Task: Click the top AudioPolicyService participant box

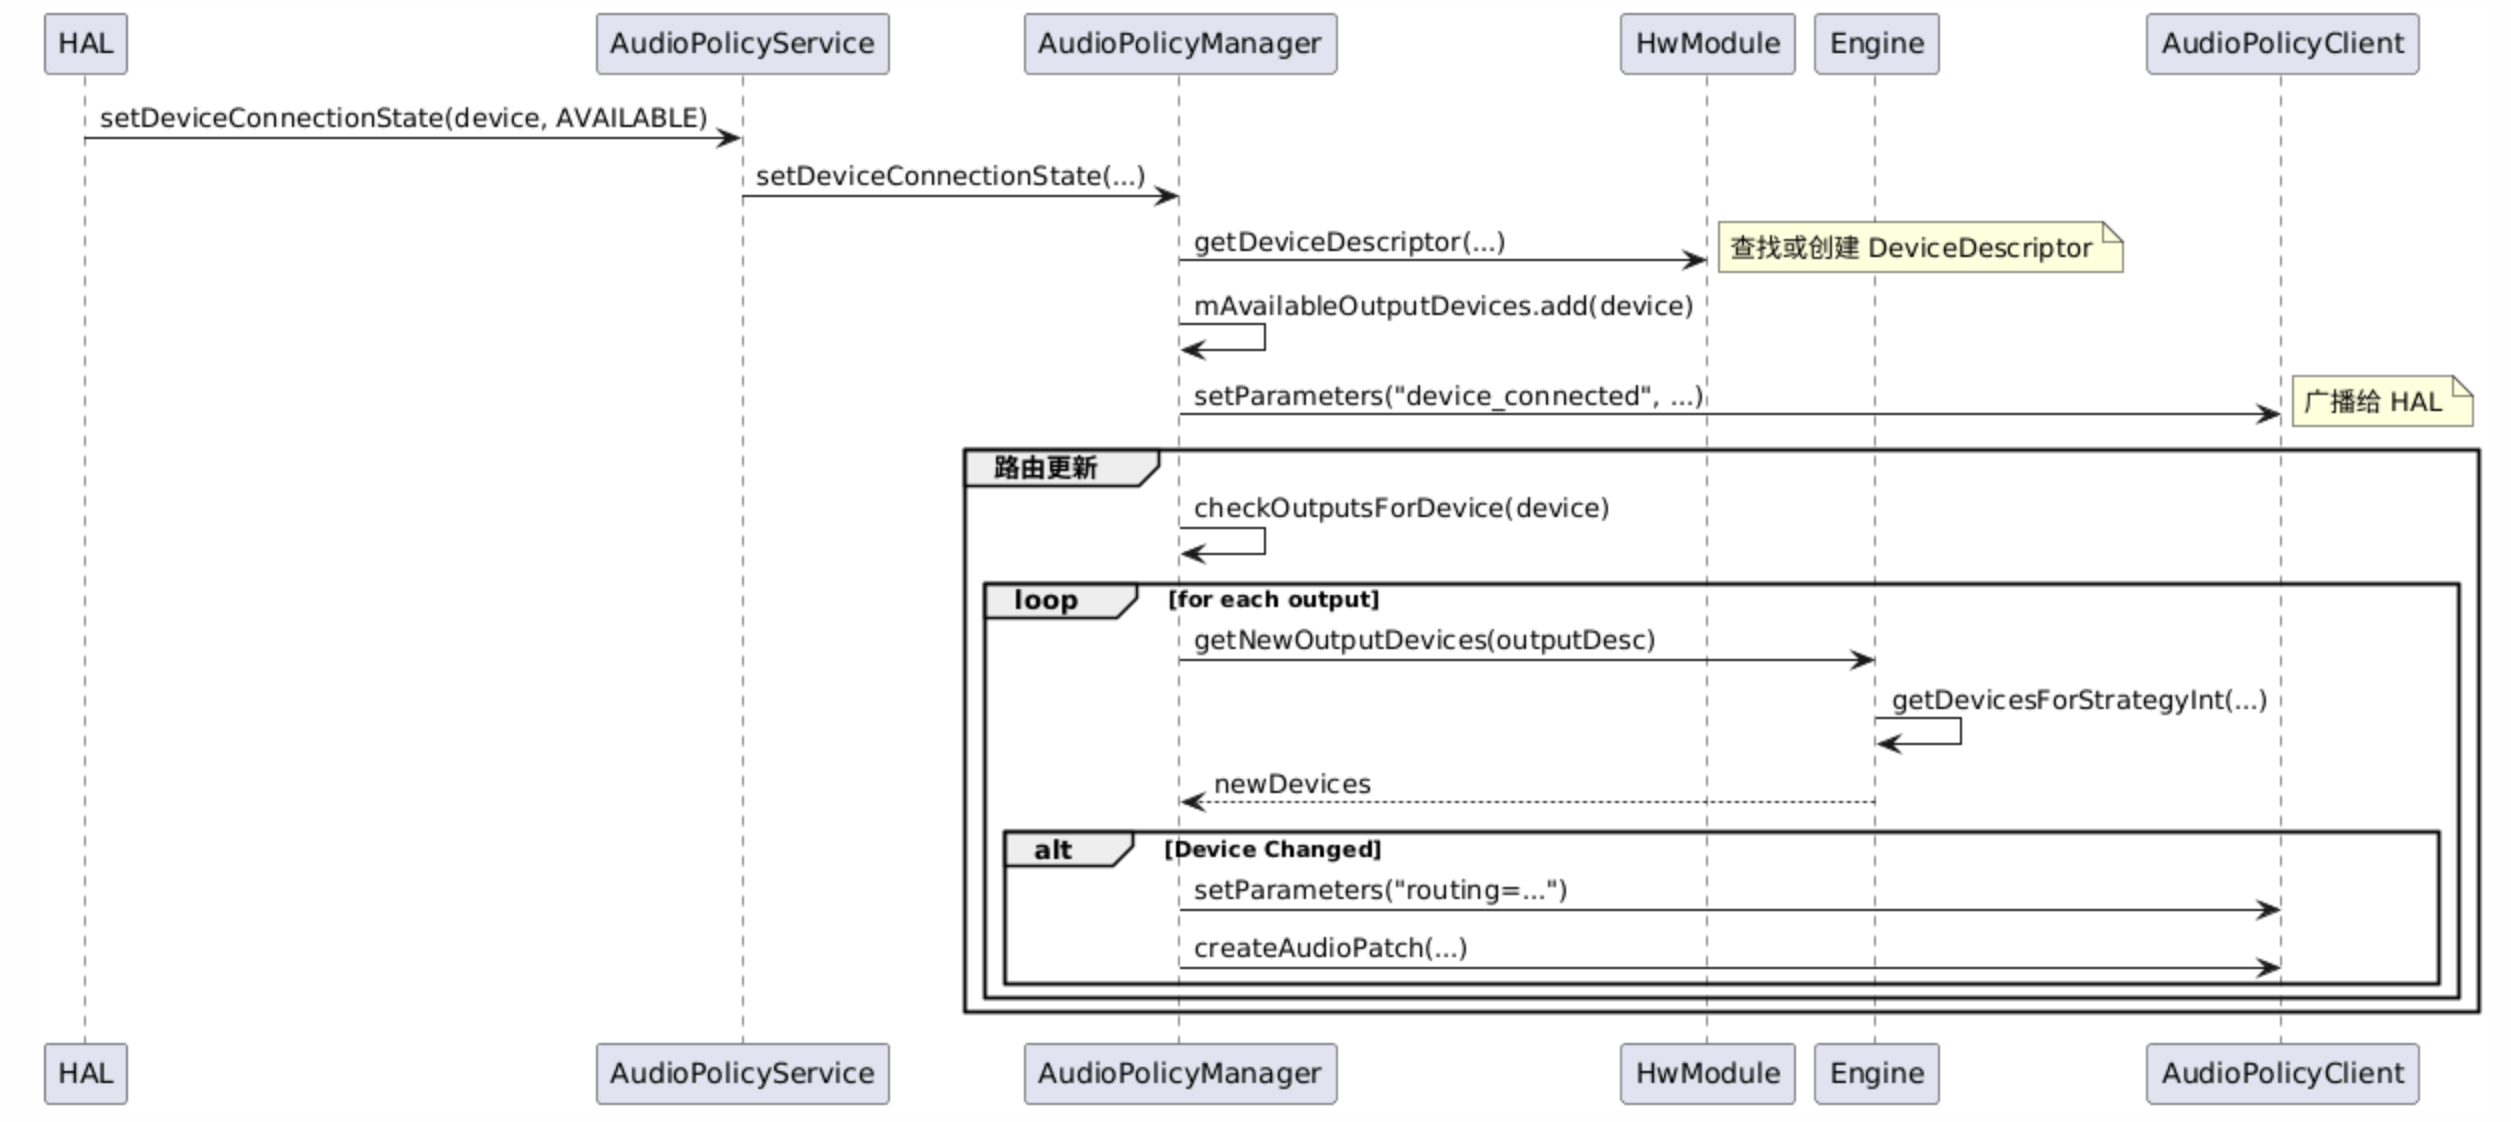Action: [x=742, y=44]
